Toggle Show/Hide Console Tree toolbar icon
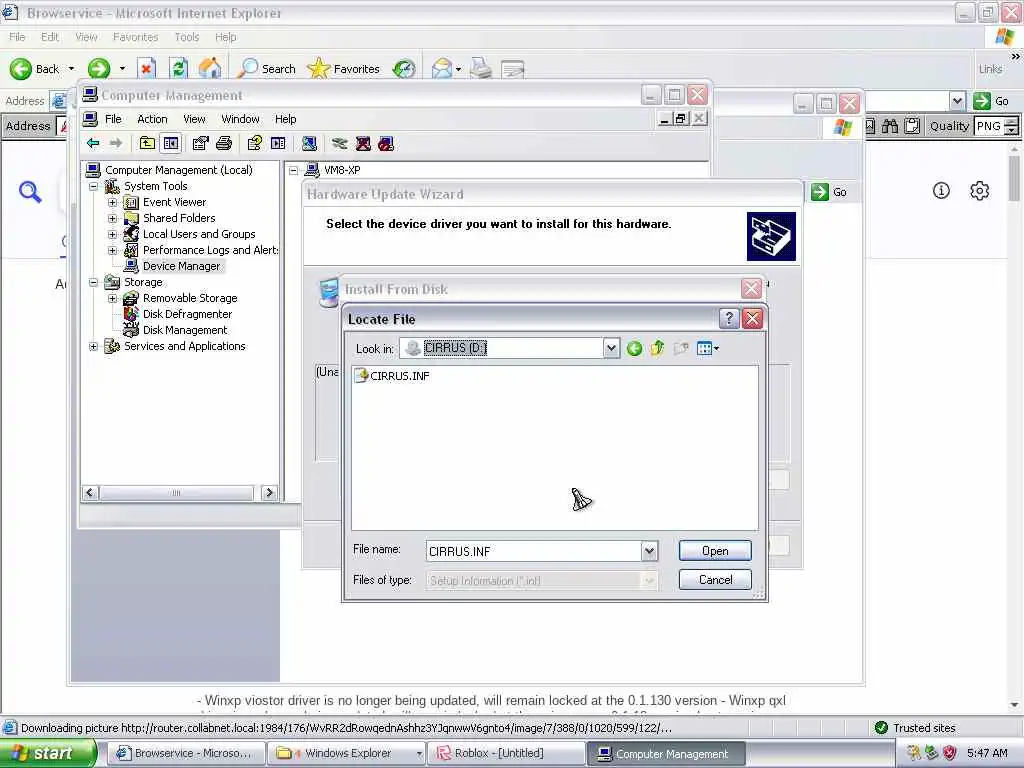The width and height of the screenshot is (1024, 768). point(171,144)
